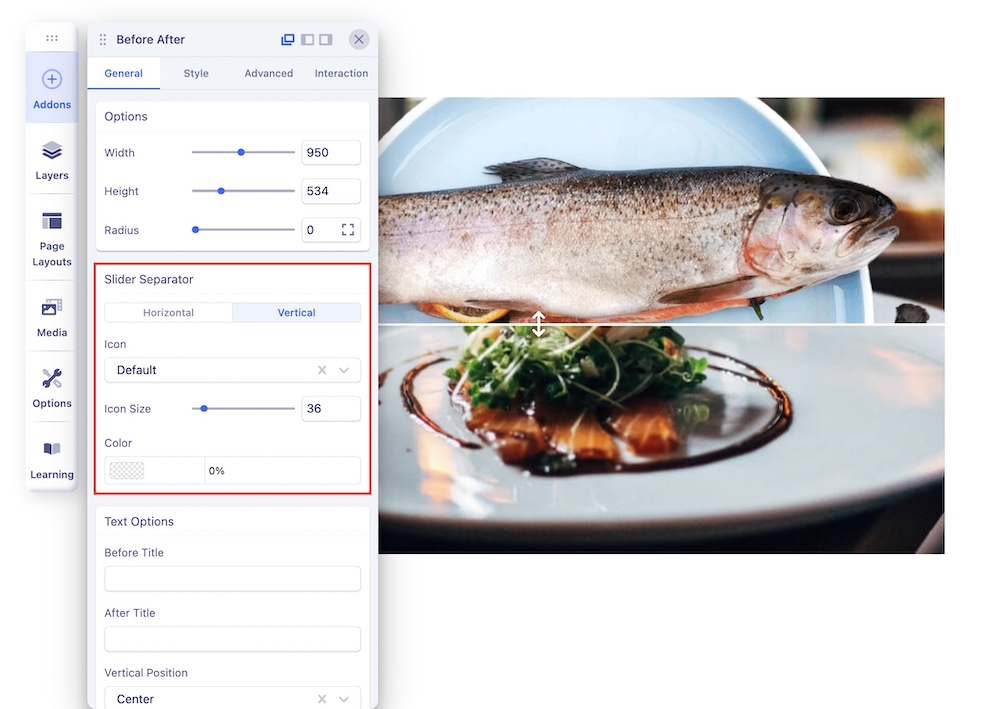The width and height of the screenshot is (1000, 709).
Task: Expand the Vertical Position Center dropdown
Action: pos(344,699)
